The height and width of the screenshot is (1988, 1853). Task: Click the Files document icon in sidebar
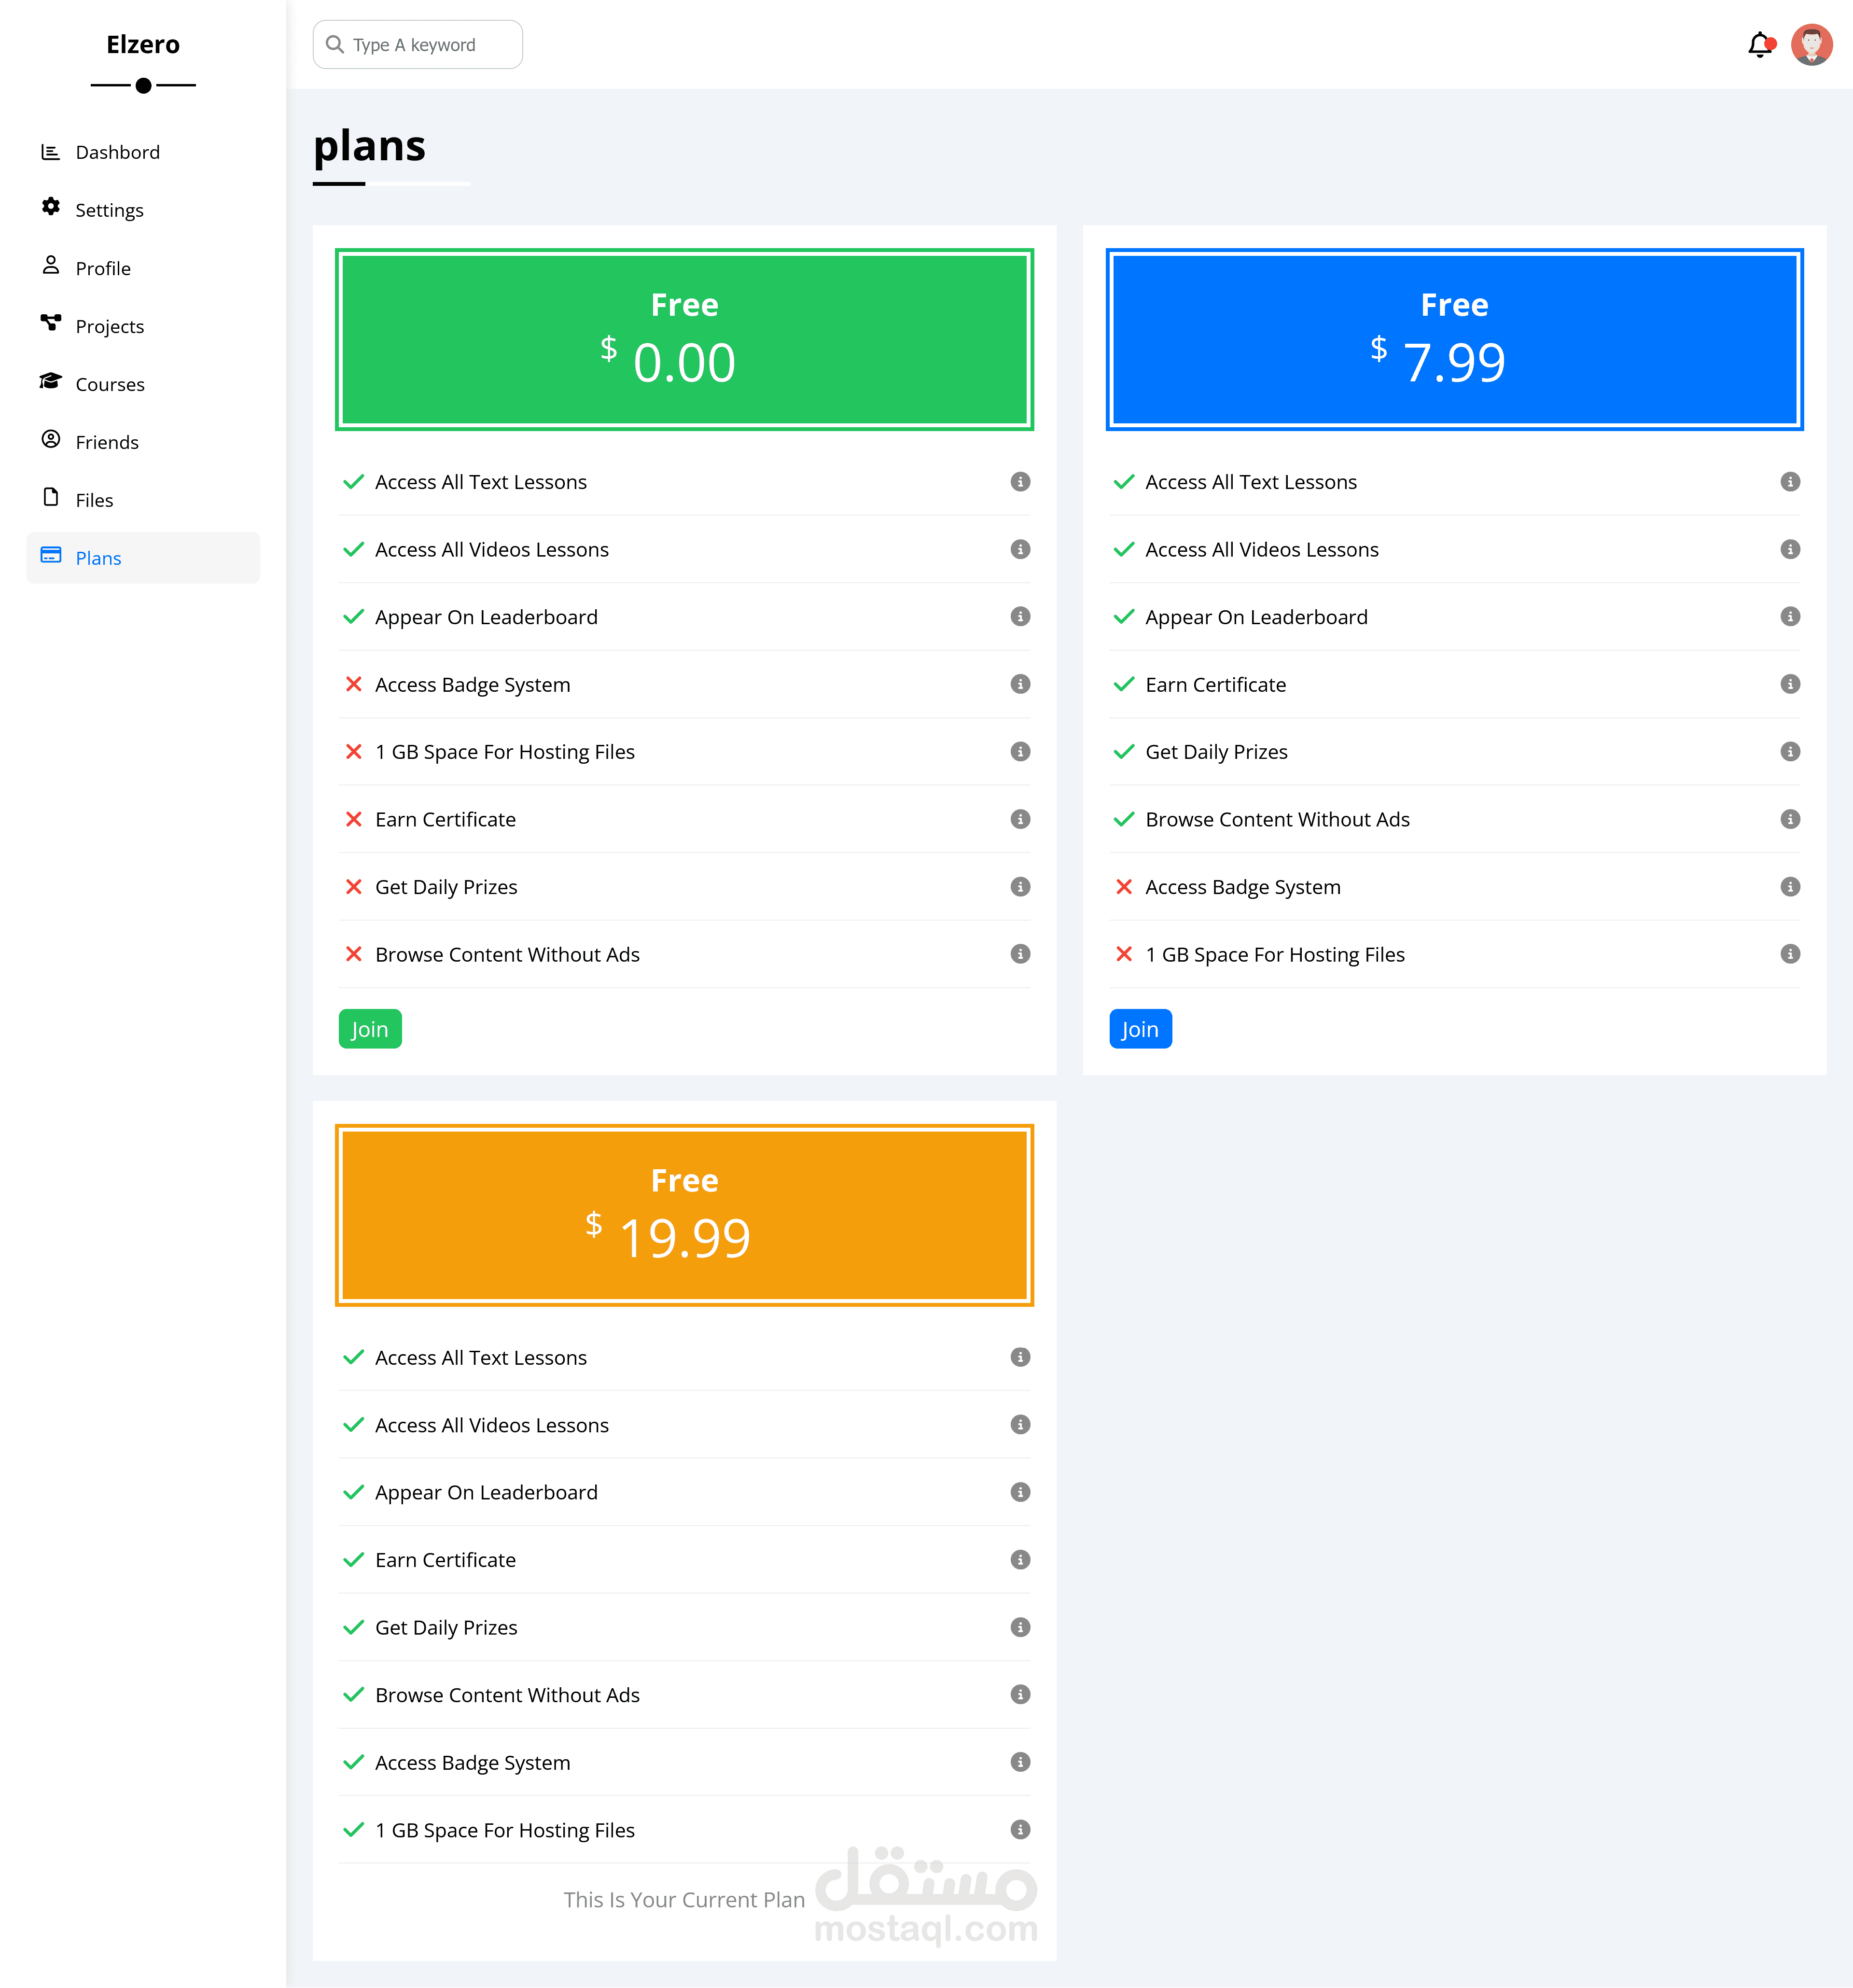50,497
